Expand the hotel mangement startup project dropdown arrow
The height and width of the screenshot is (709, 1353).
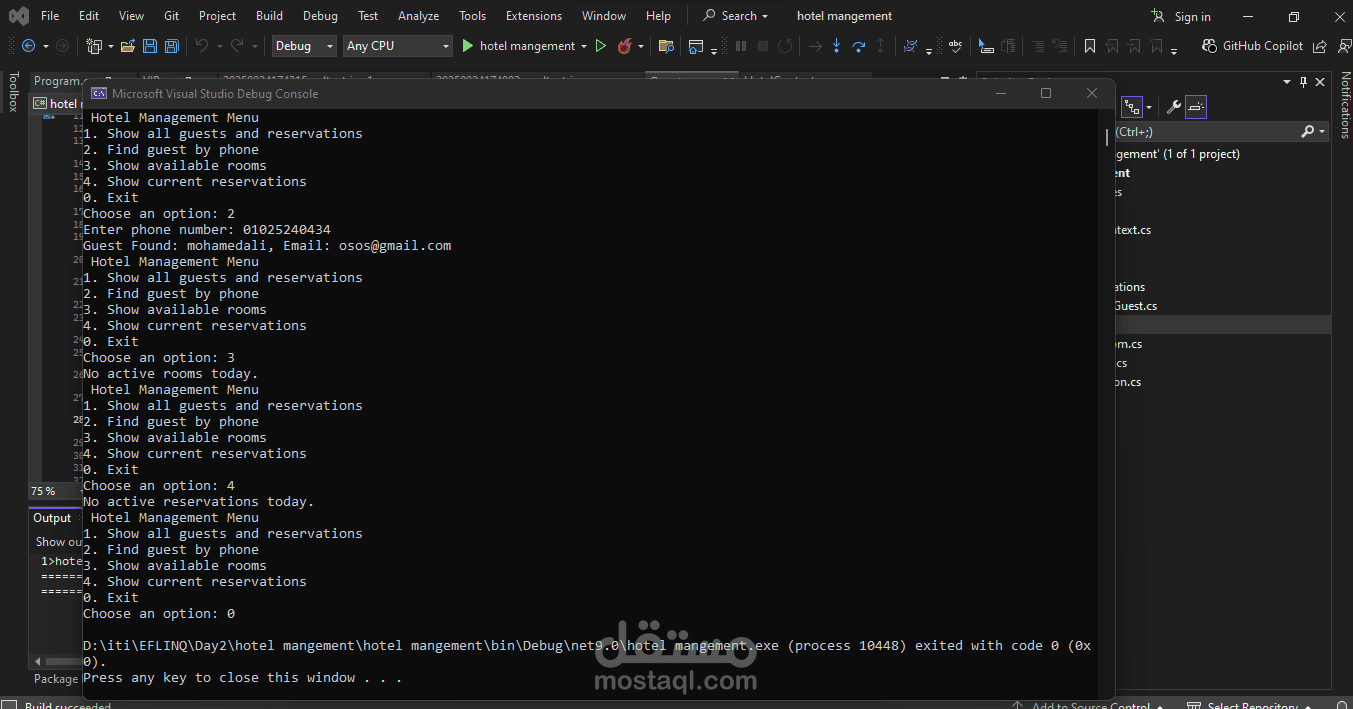[584, 46]
